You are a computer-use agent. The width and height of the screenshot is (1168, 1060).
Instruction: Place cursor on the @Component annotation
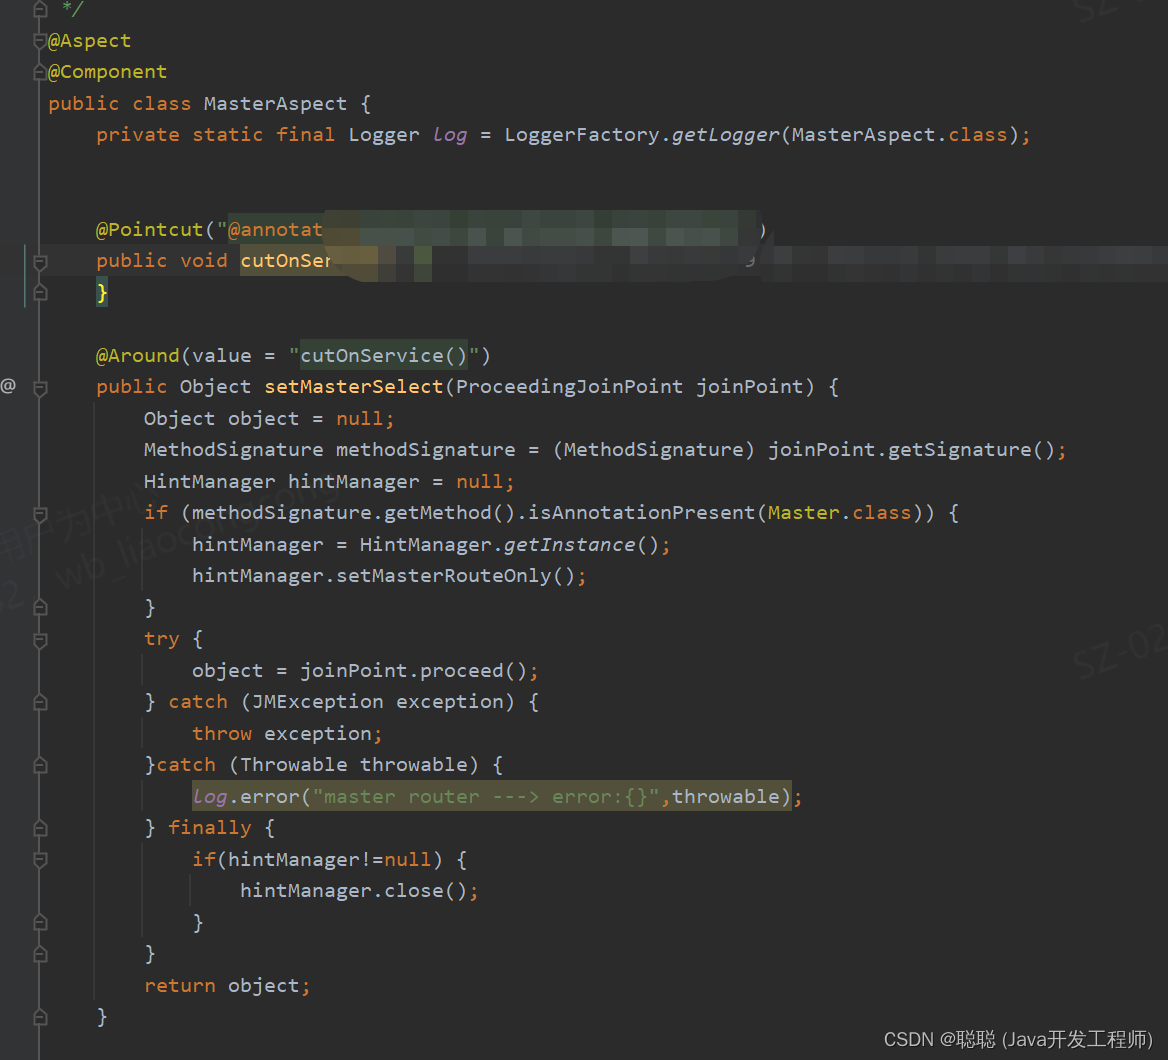coord(107,72)
